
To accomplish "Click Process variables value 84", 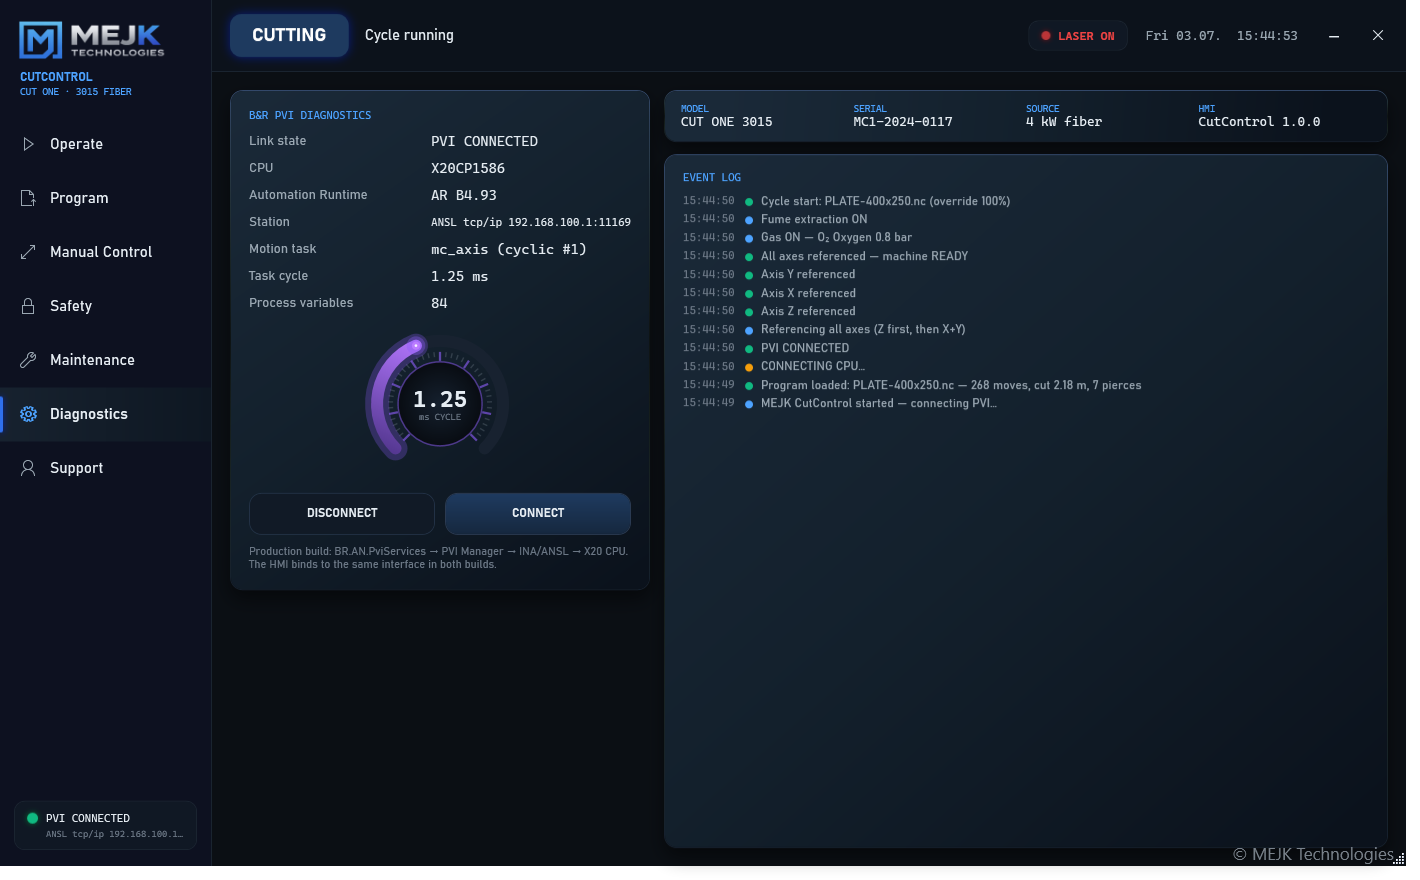I will coord(439,304).
